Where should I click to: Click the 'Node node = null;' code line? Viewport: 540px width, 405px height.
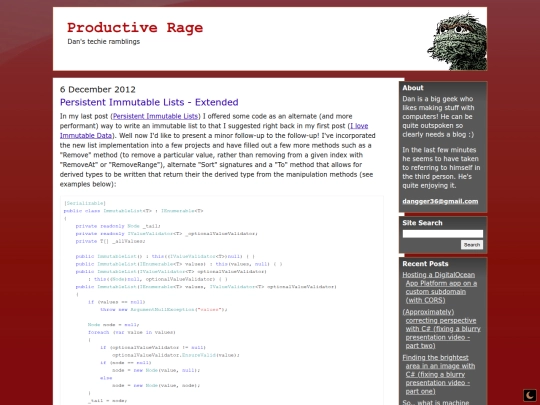114,324
